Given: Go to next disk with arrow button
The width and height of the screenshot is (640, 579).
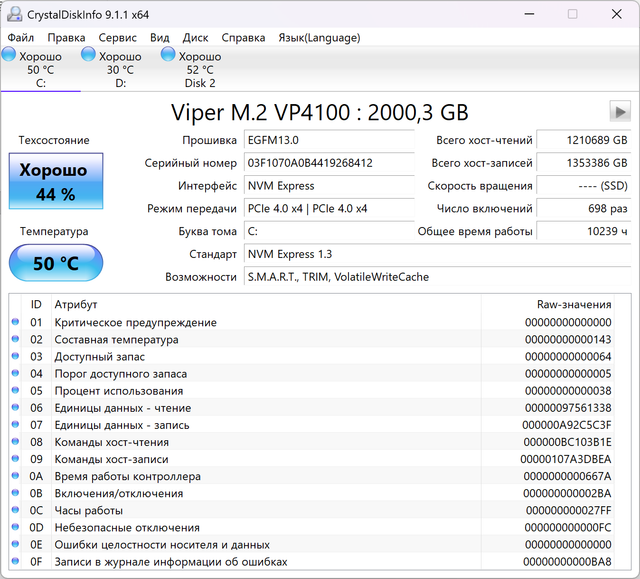Looking at the screenshot, I should click(620, 111).
